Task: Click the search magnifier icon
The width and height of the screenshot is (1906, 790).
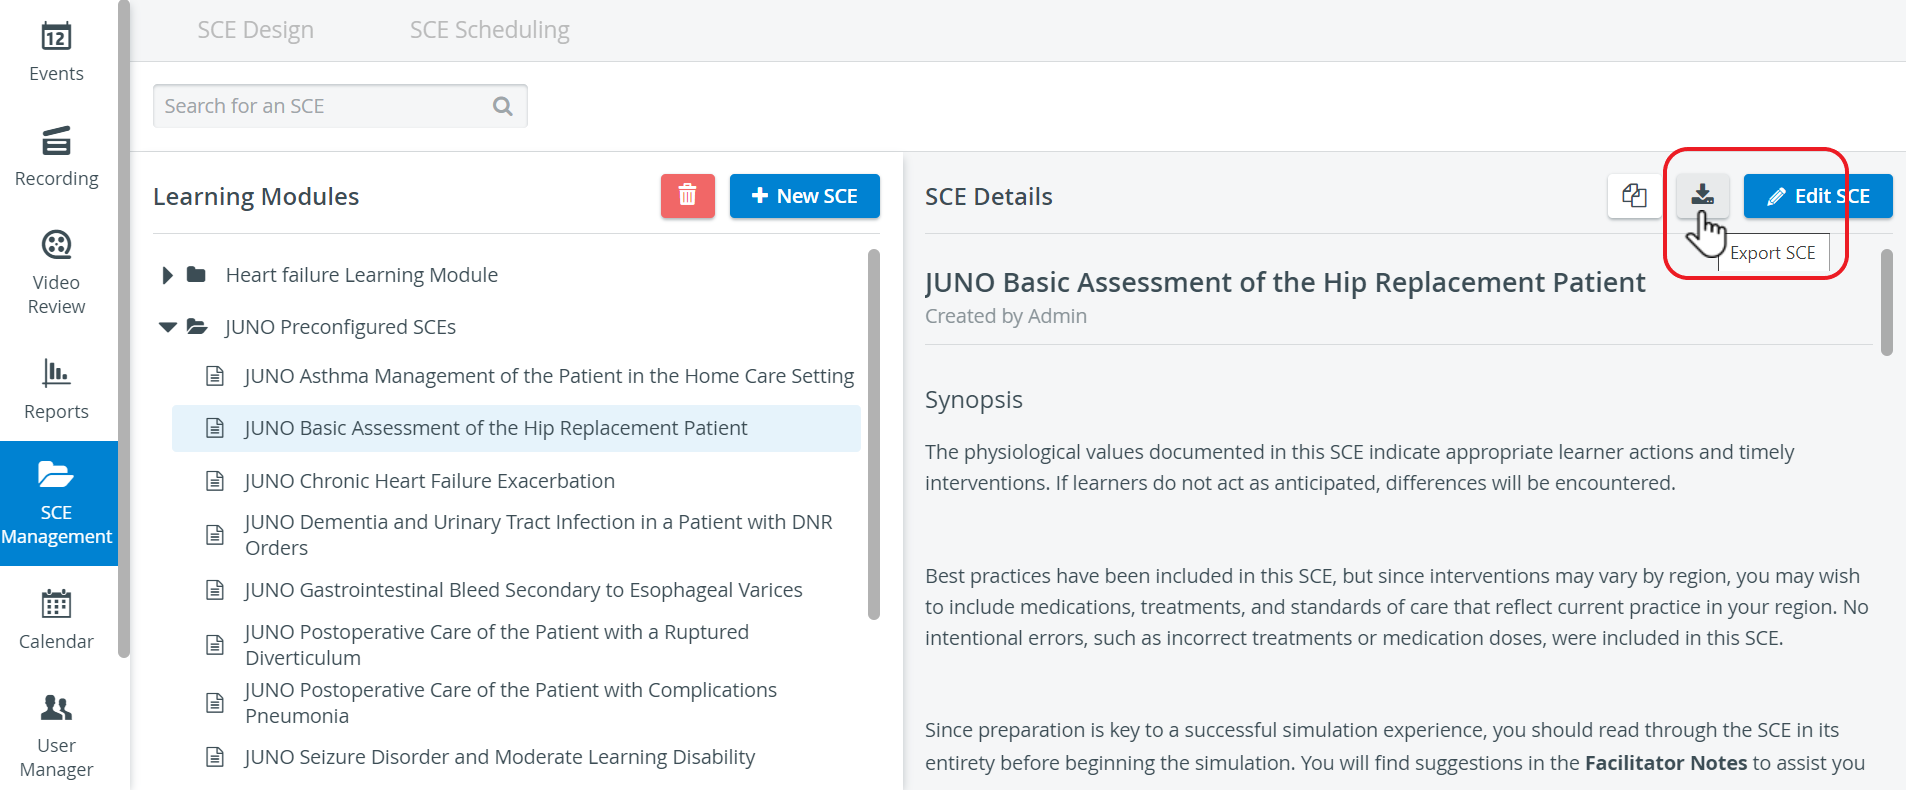Action: (503, 106)
